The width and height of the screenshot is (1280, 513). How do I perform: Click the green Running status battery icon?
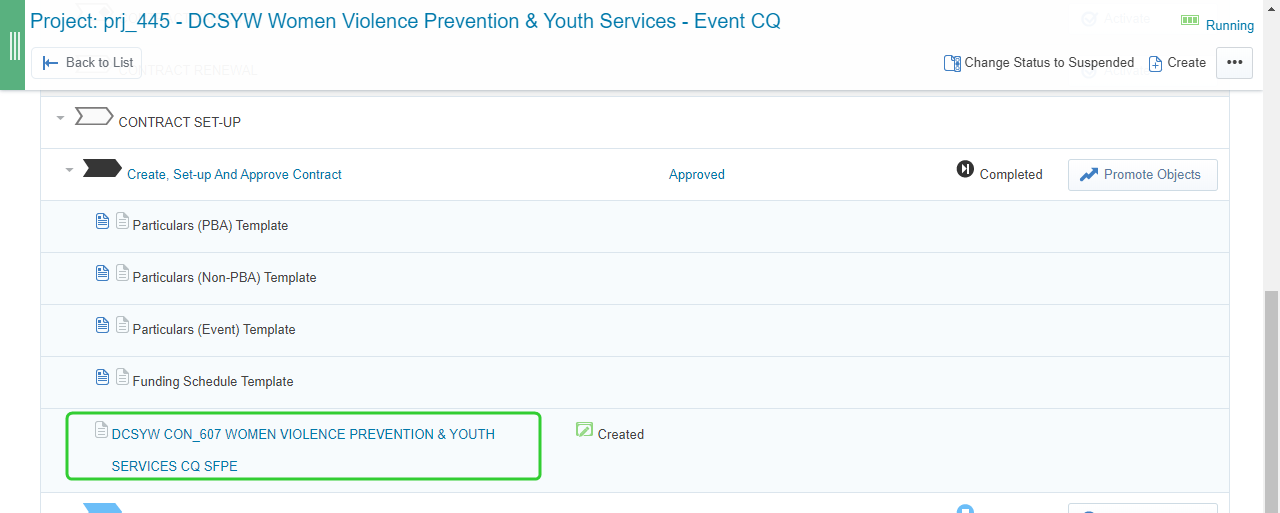(1190, 20)
